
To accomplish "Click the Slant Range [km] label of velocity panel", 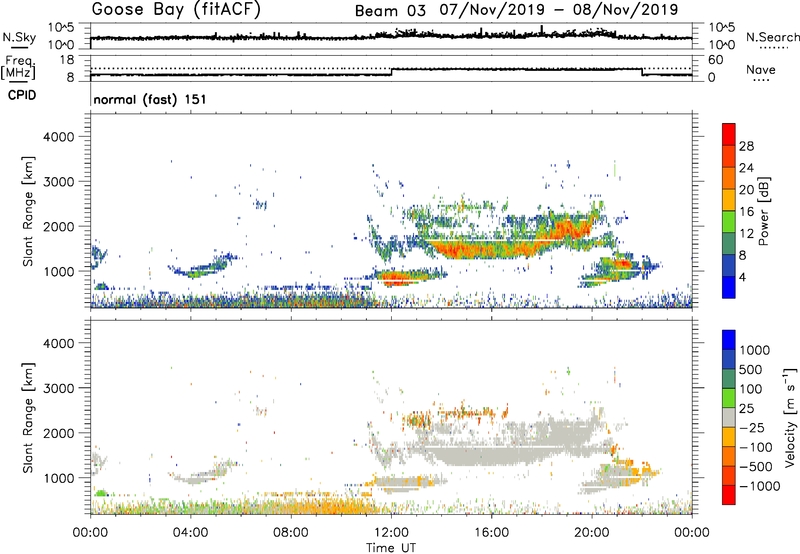I will point(27,418).
